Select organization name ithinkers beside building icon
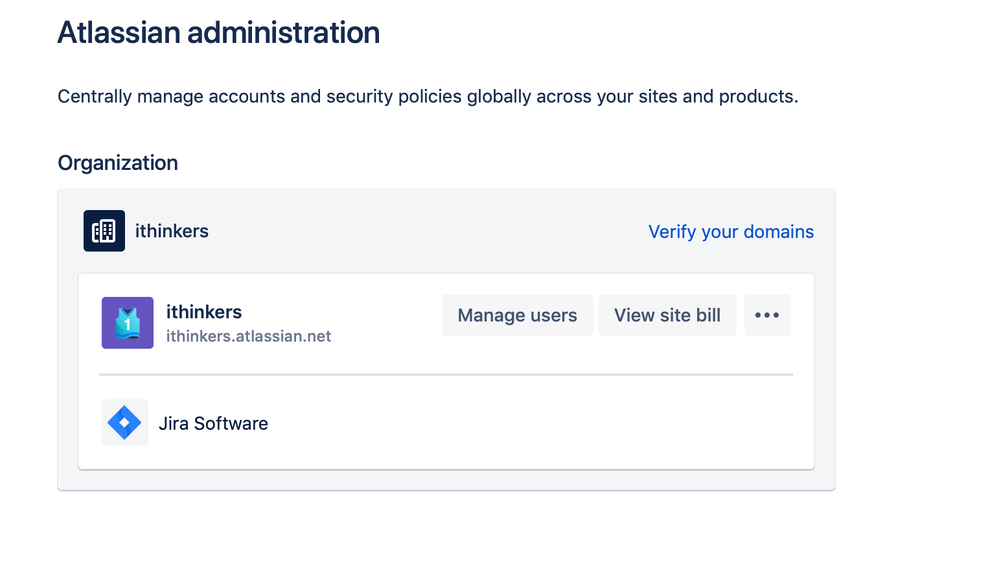Viewport: 999px width, 564px height. point(172,232)
